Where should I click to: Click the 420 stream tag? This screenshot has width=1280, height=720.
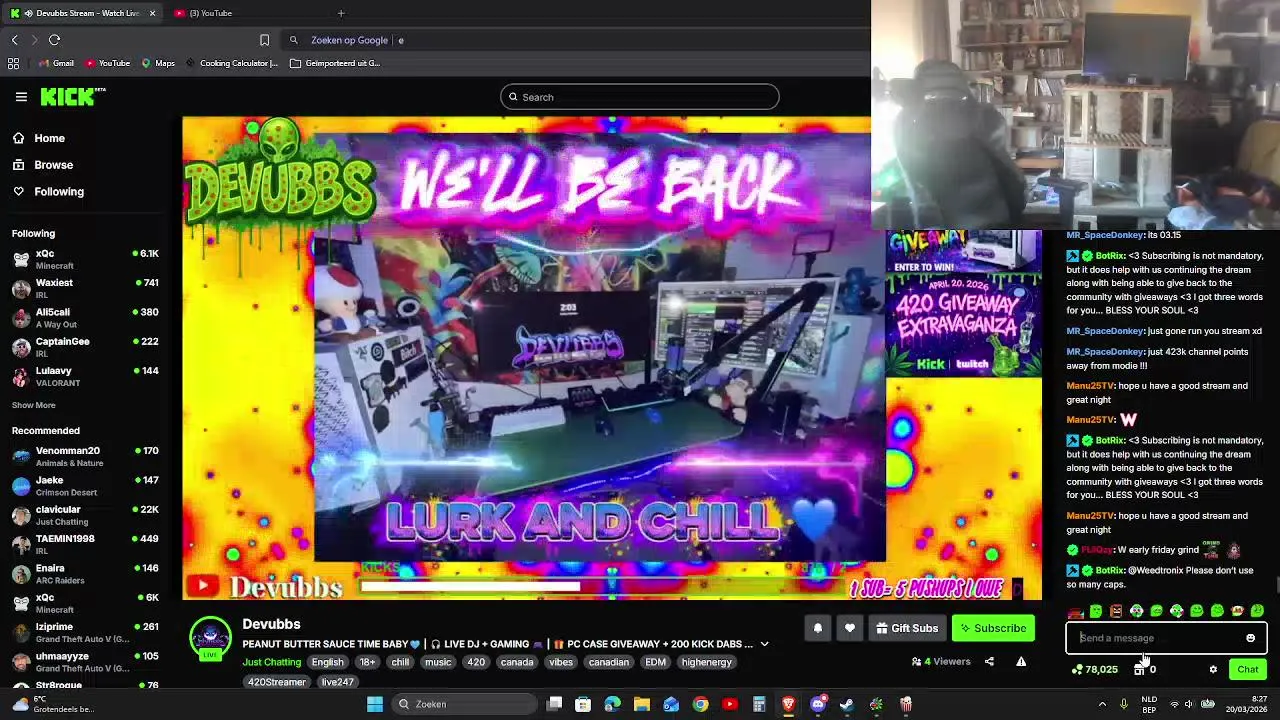[x=476, y=662]
